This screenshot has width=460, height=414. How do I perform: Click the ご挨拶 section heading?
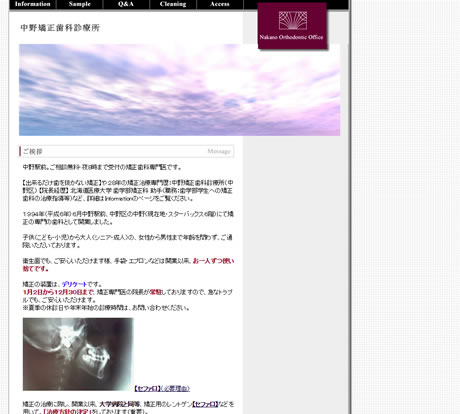[x=33, y=152]
